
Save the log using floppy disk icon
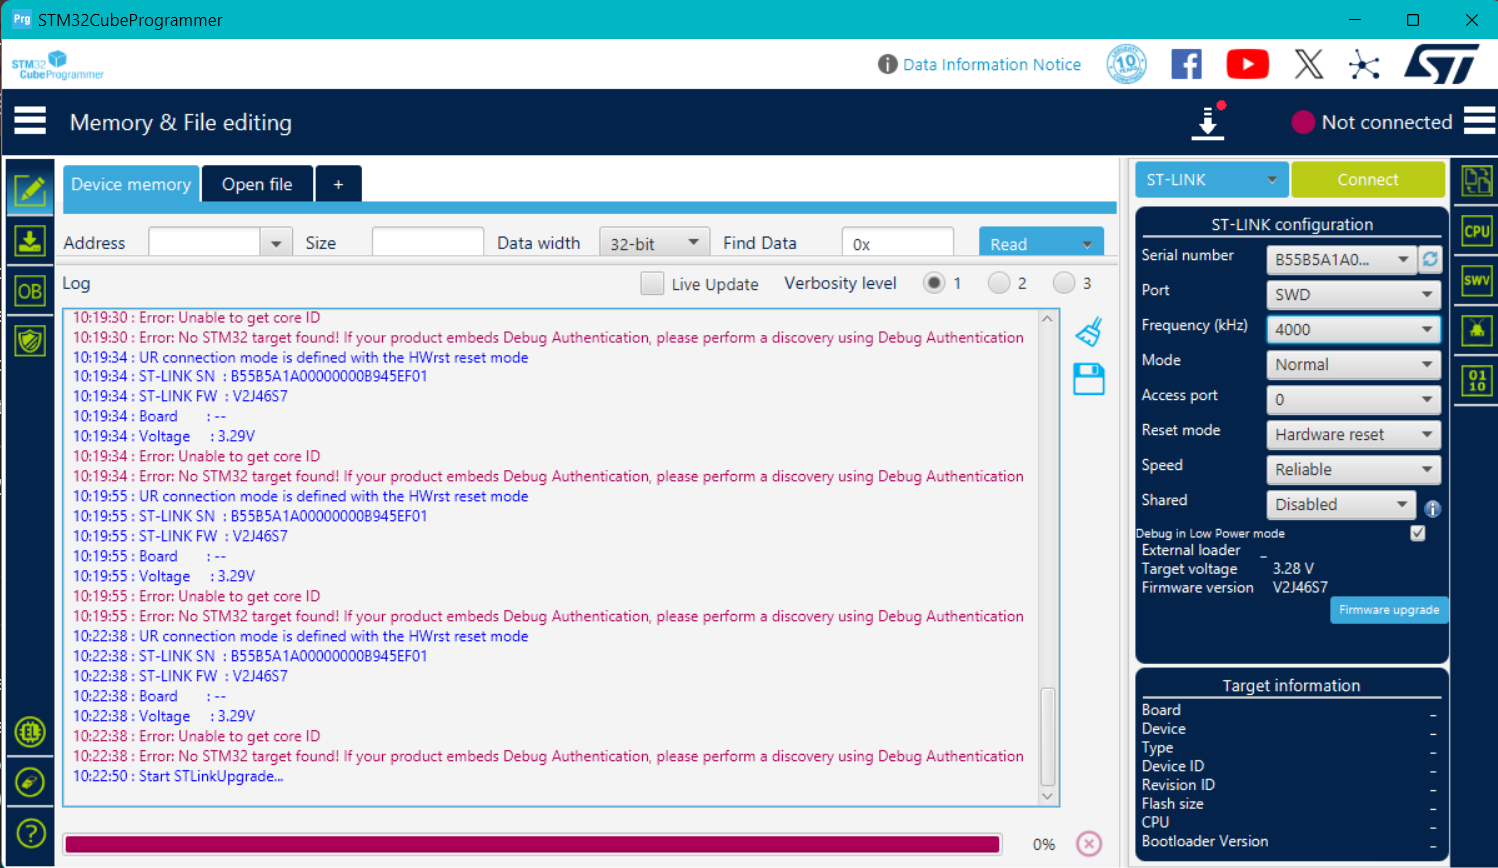1089,379
